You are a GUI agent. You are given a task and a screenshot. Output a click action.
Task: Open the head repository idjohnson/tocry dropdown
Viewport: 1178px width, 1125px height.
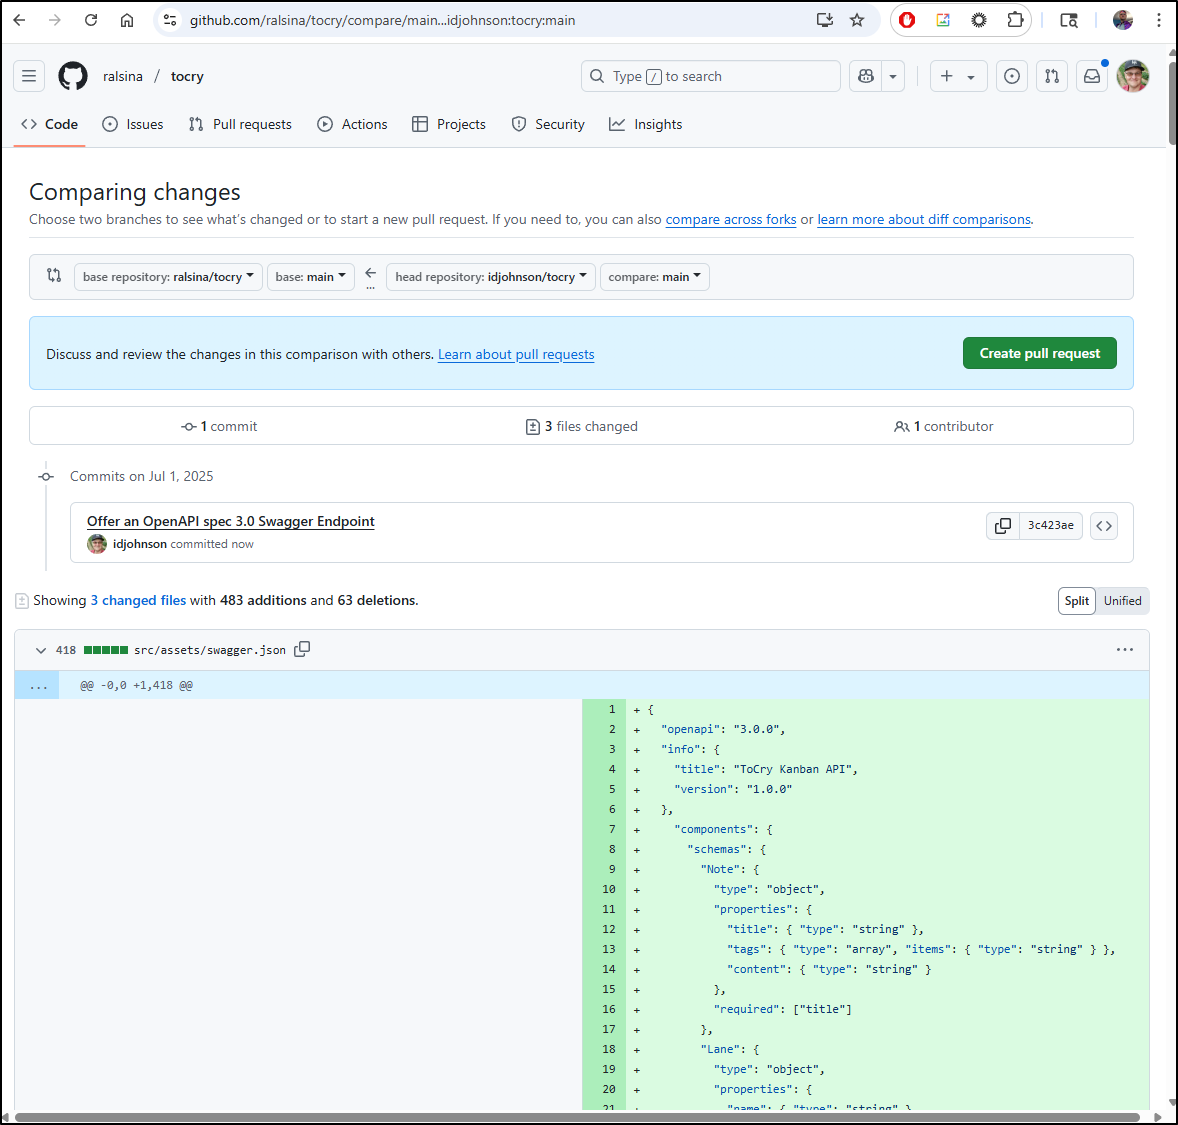tap(490, 277)
